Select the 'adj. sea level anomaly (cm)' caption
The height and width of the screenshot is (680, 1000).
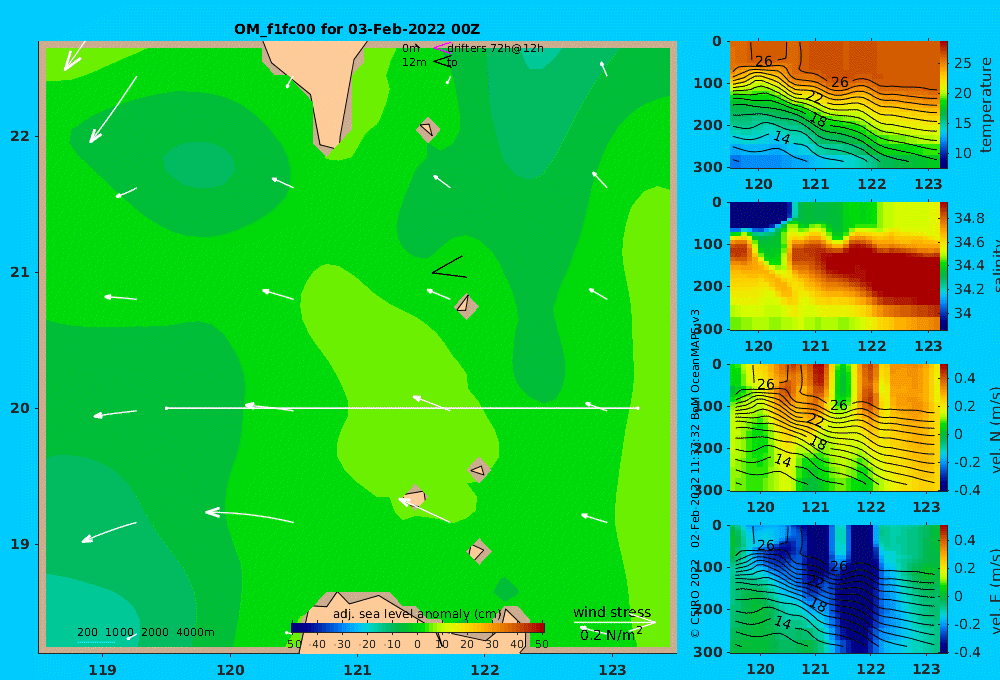[417, 614]
